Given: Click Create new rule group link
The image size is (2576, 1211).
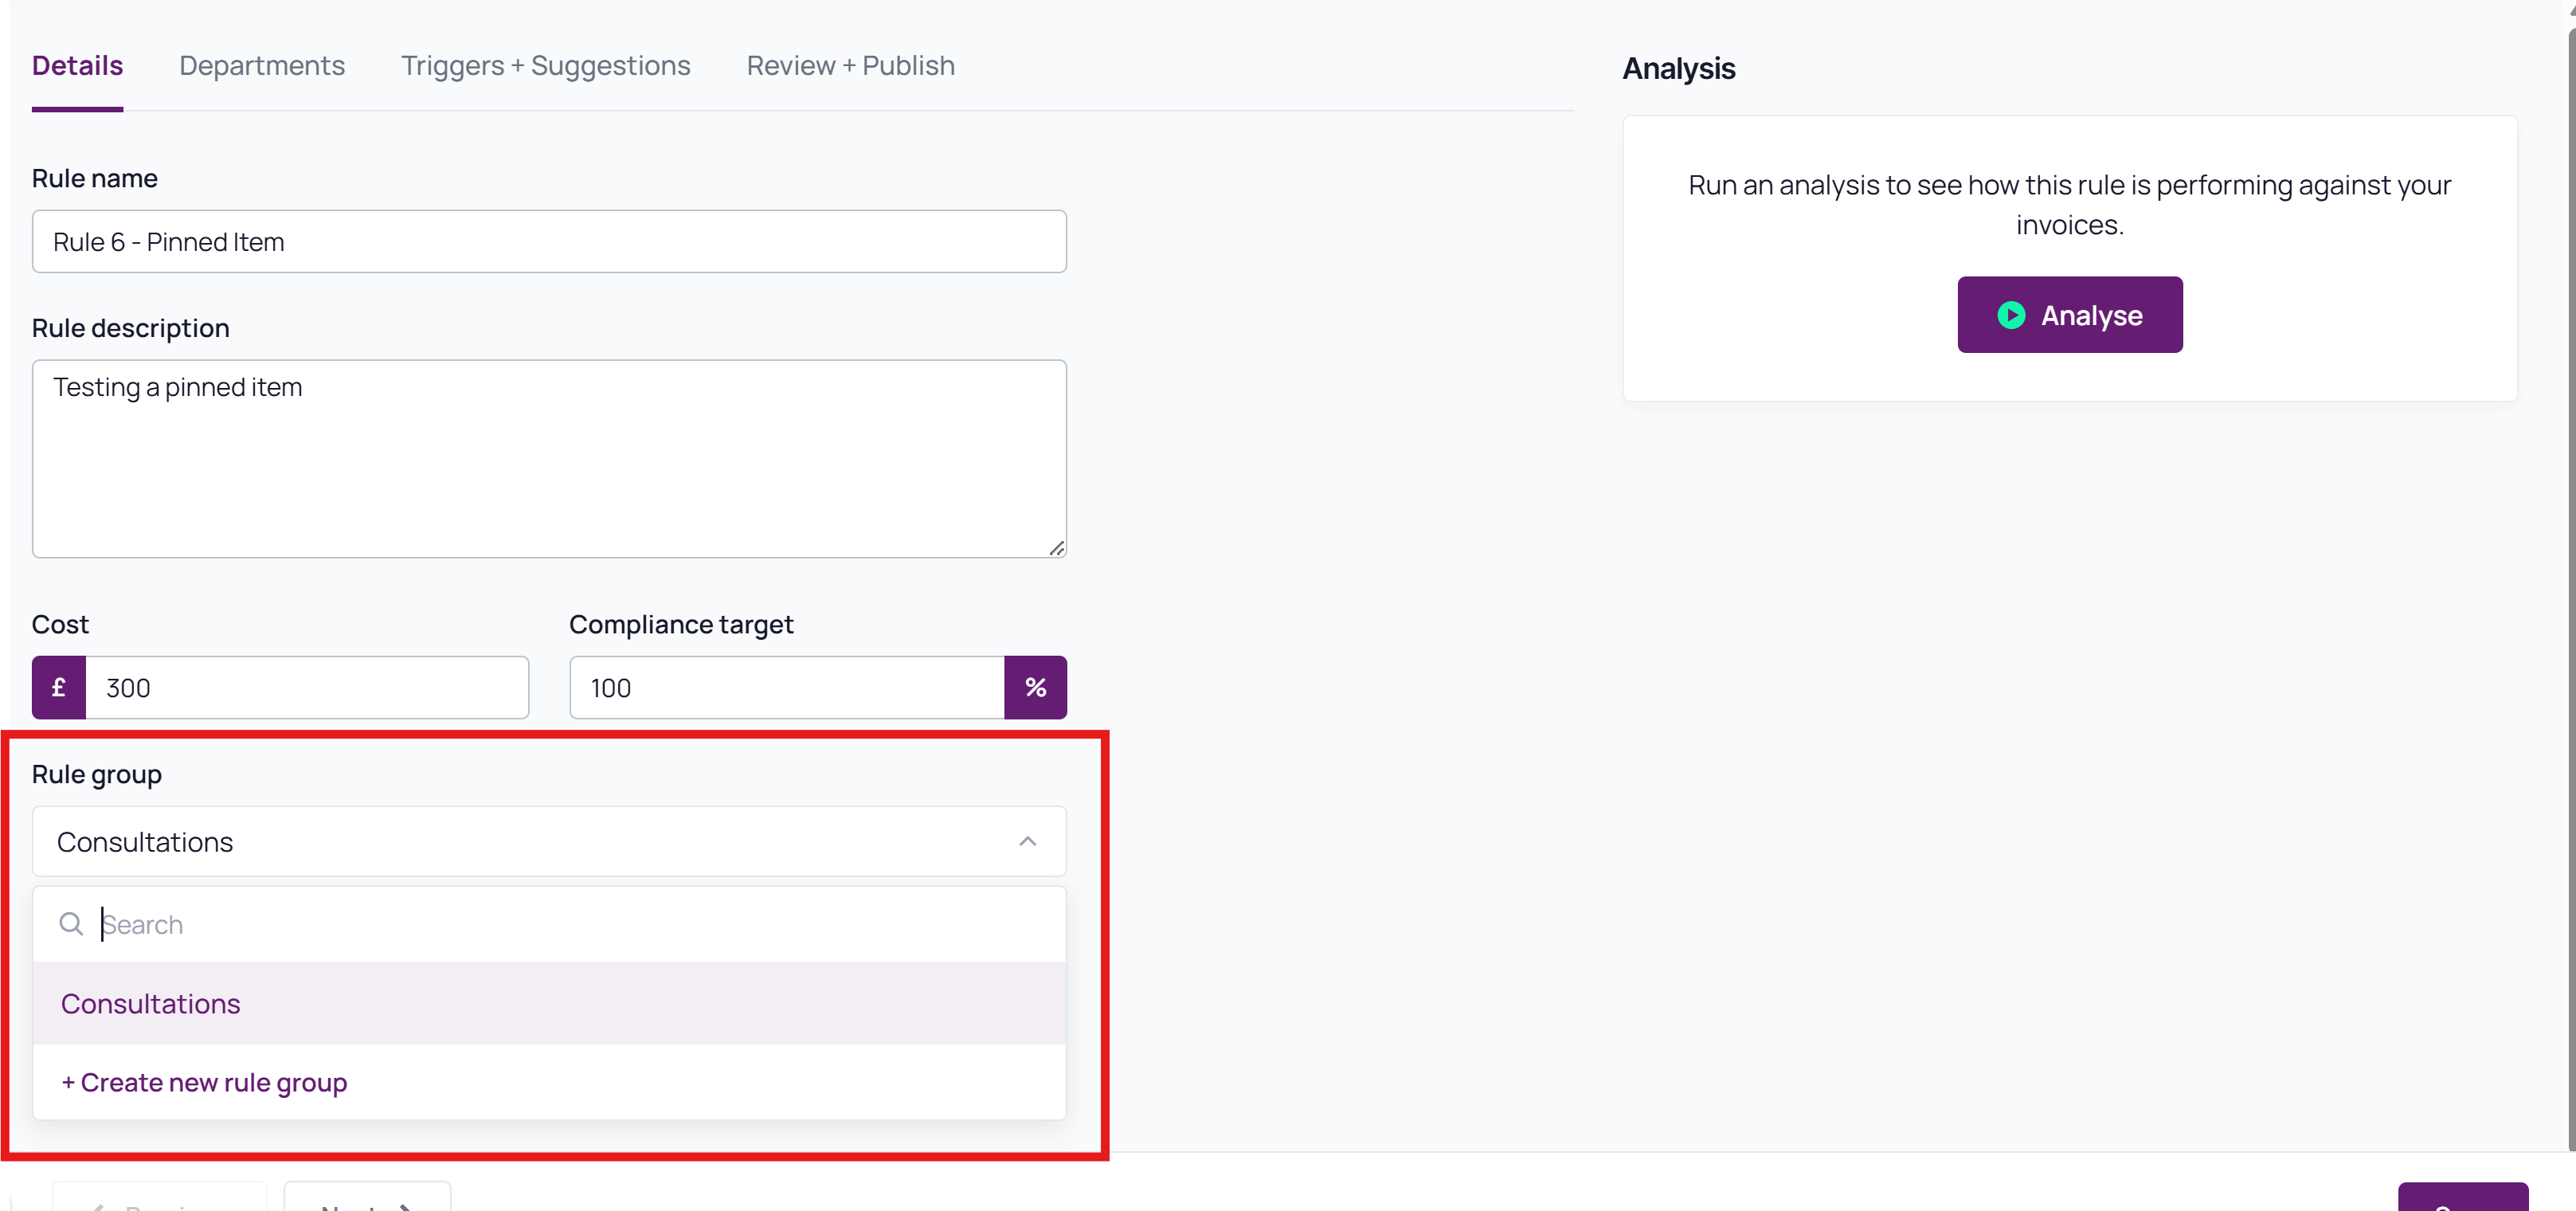Looking at the screenshot, I should (x=204, y=1083).
